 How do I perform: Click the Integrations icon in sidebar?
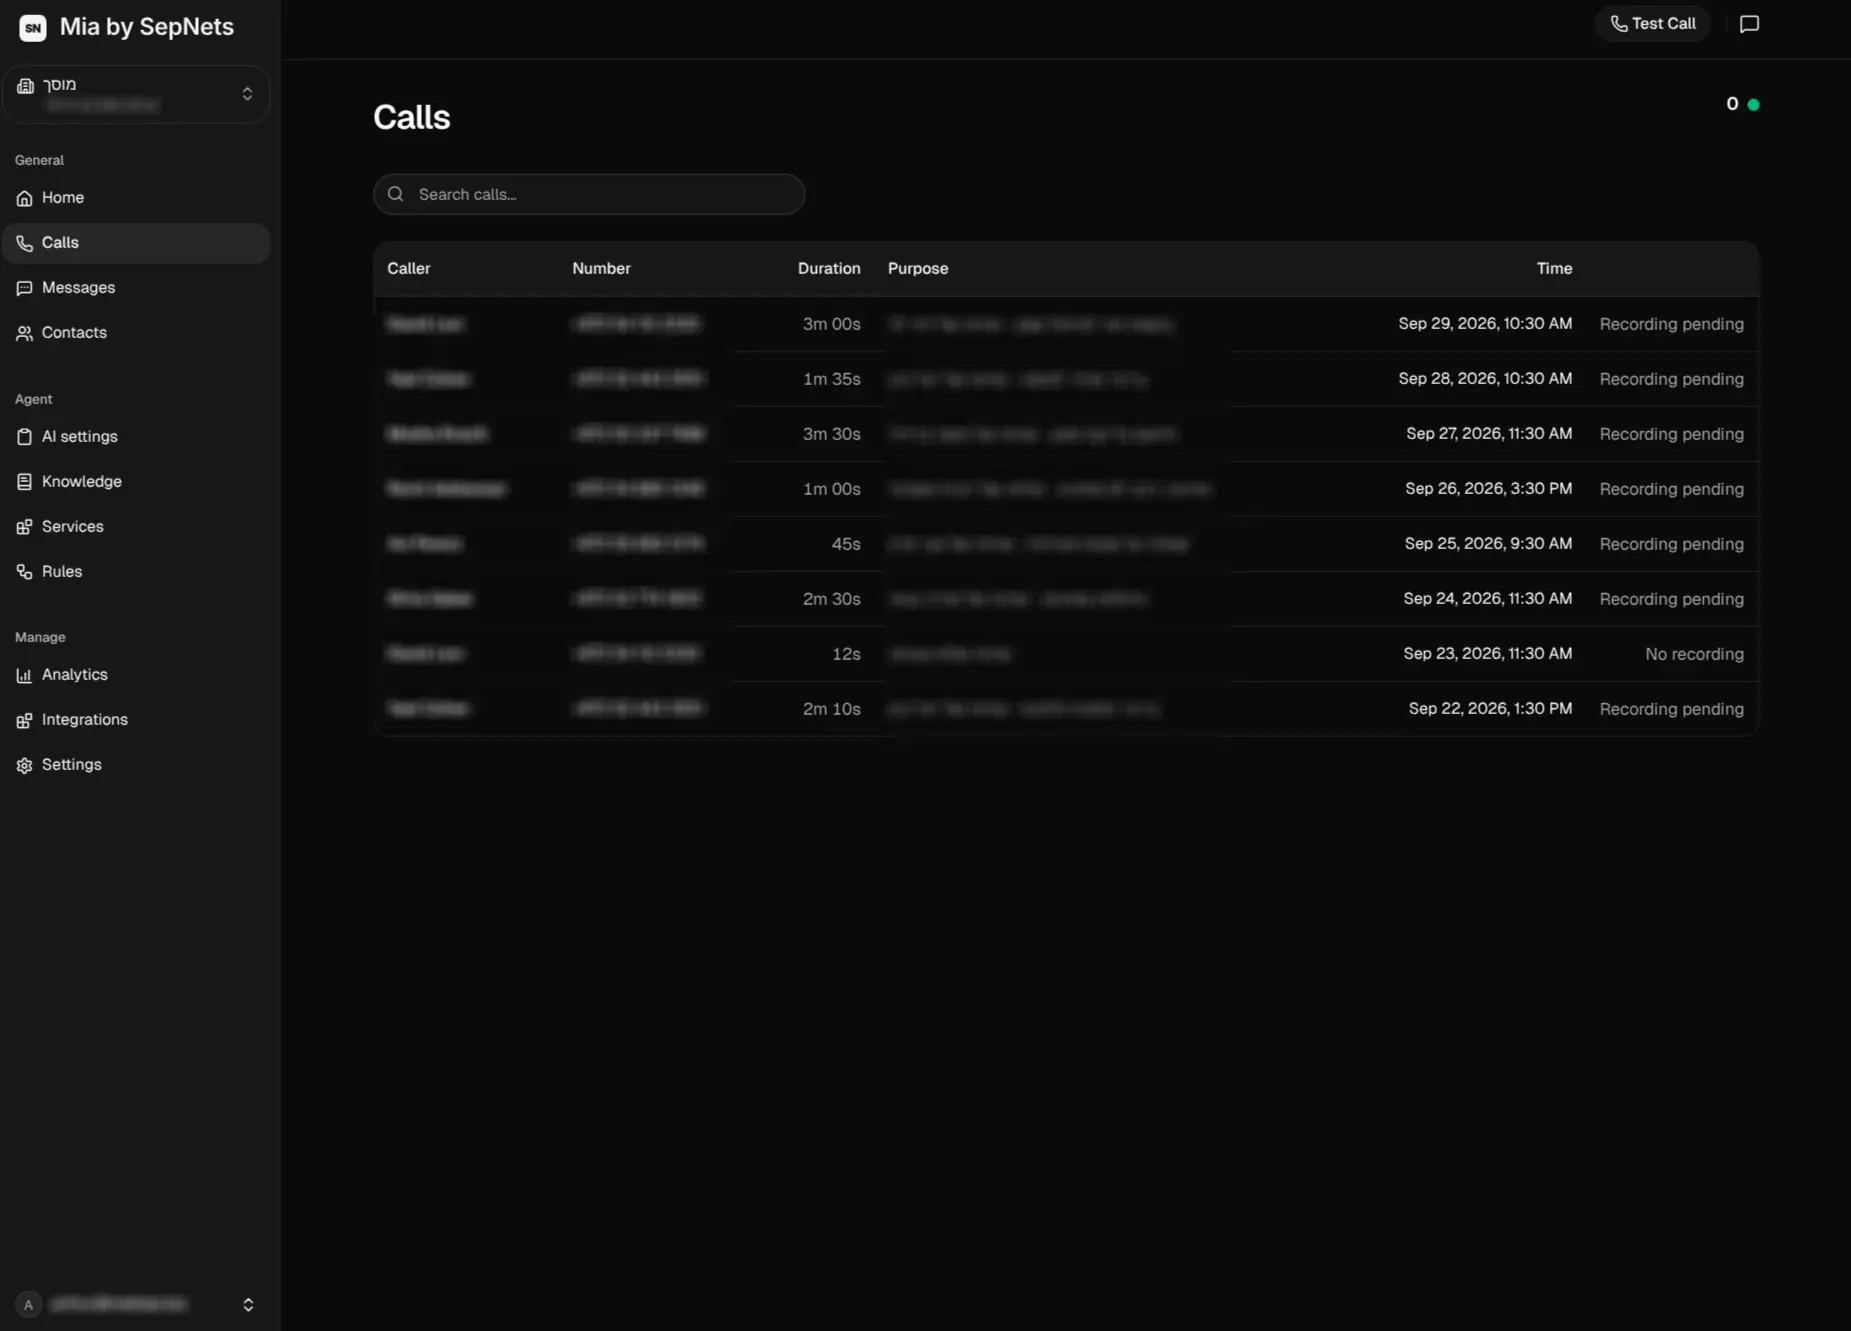(24, 720)
